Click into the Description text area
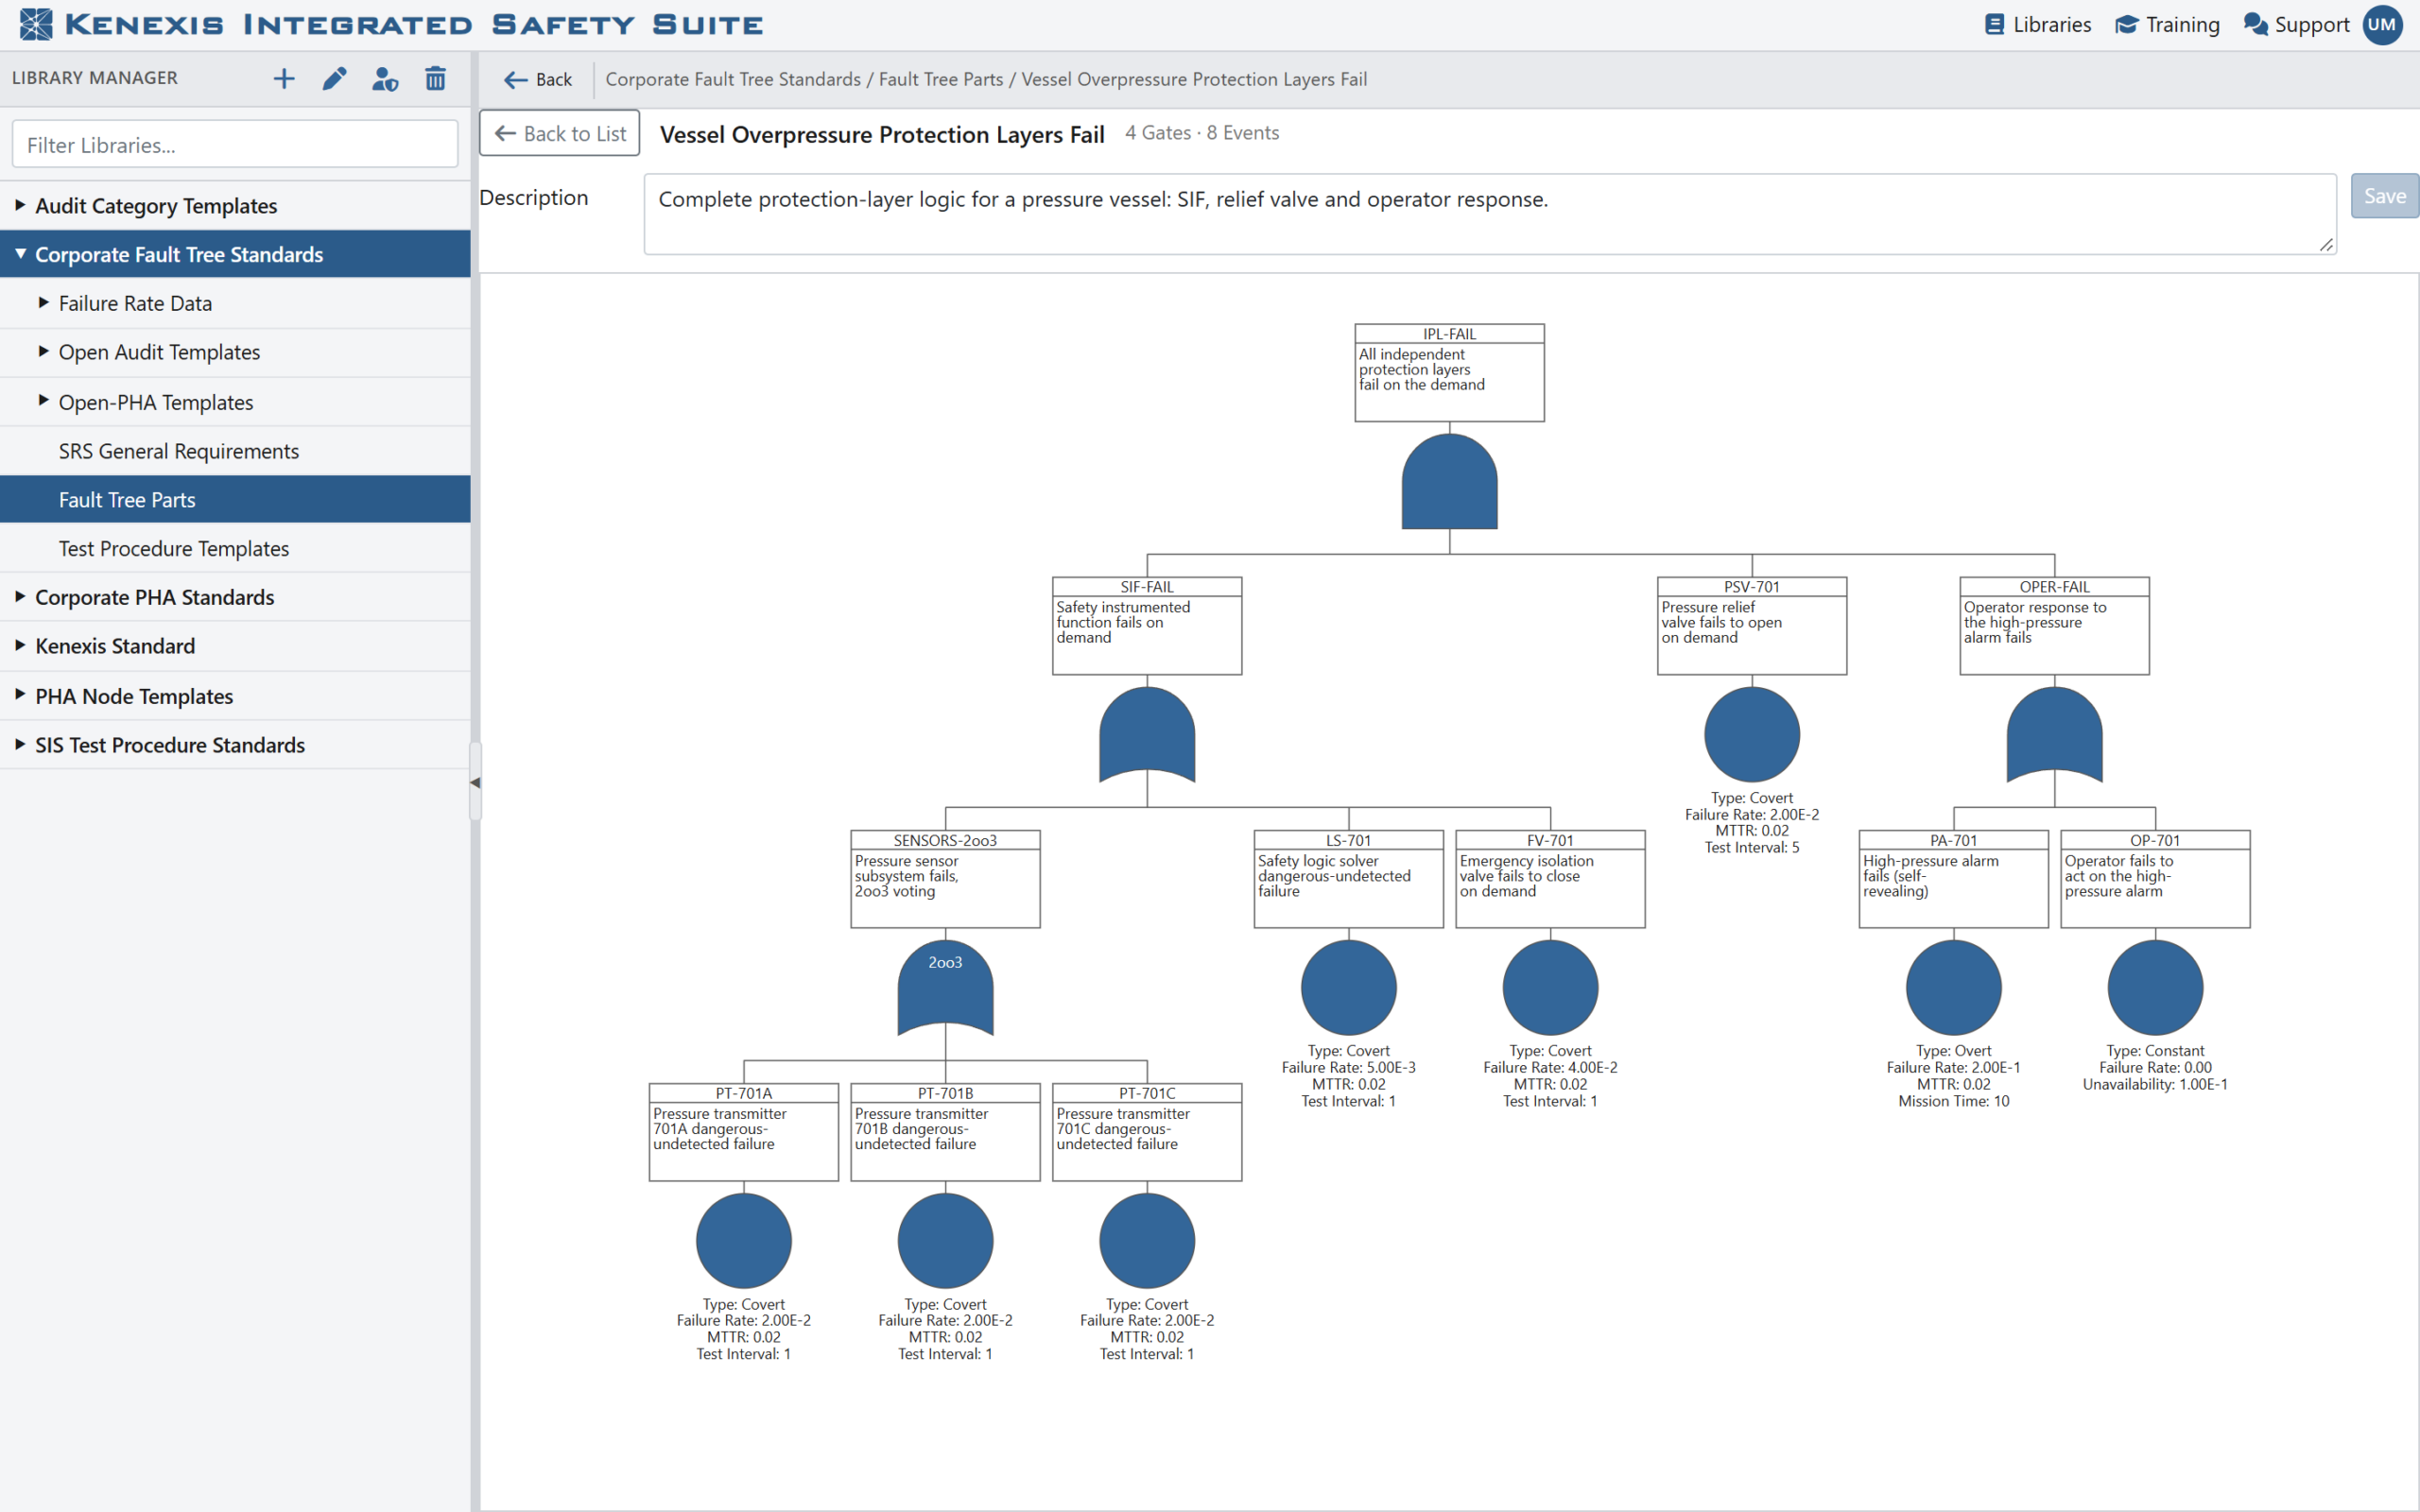Screen dimensions: 2420x1512 tap(1490, 214)
